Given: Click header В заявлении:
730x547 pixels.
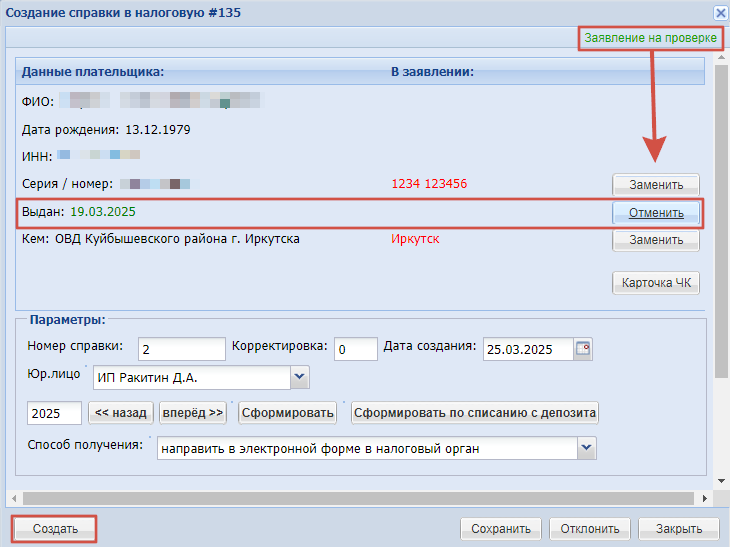Looking at the screenshot, I should pyautogui.click(x=432, y=72).
